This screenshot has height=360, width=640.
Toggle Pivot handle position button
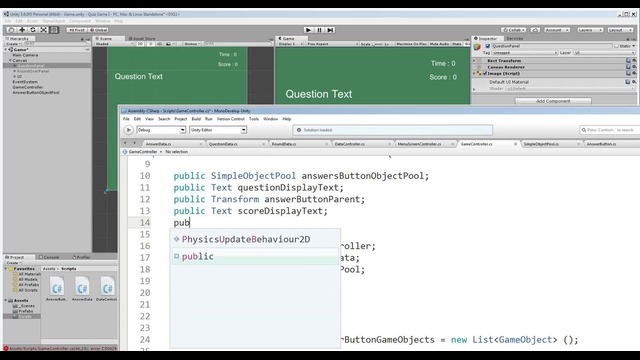coord(77,30)
